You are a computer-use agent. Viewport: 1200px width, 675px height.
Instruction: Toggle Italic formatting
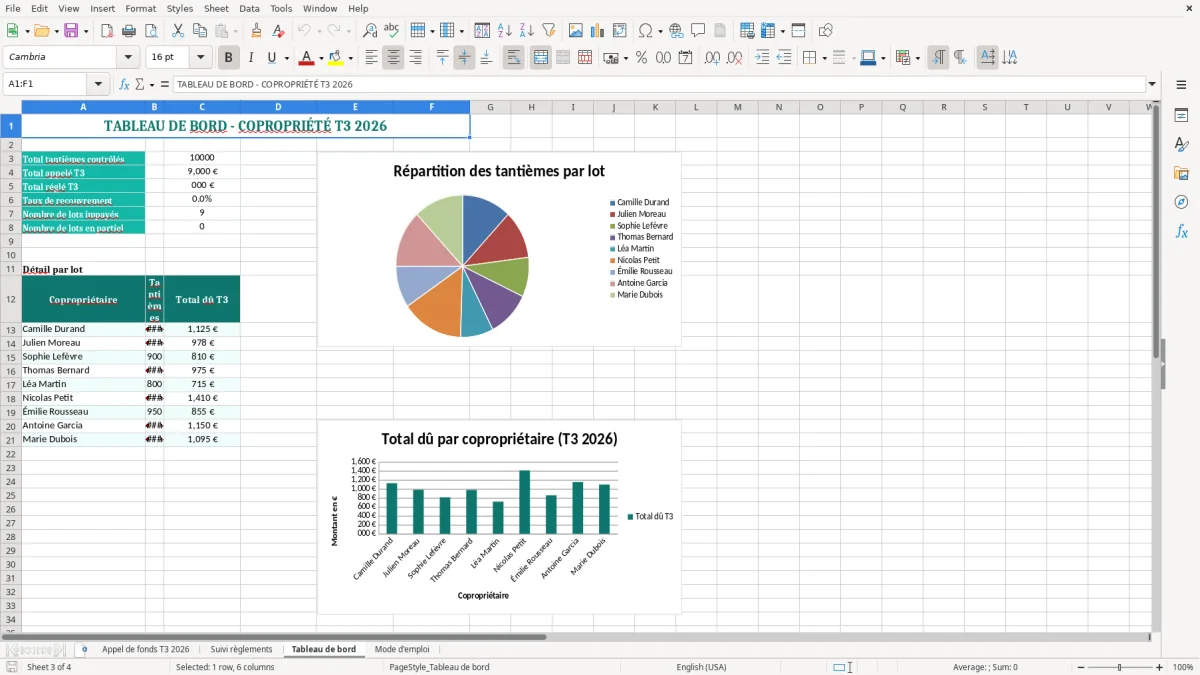coord(251,58)
